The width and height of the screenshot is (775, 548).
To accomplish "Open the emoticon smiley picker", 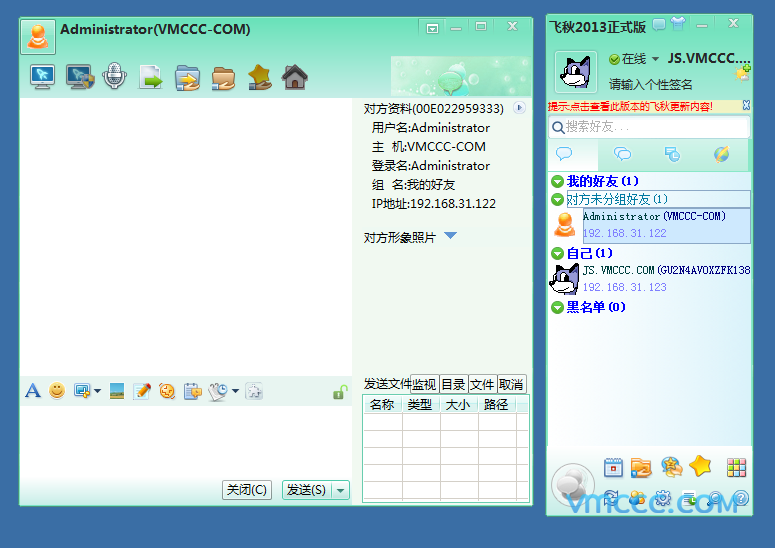I will (x=57, y=391).
